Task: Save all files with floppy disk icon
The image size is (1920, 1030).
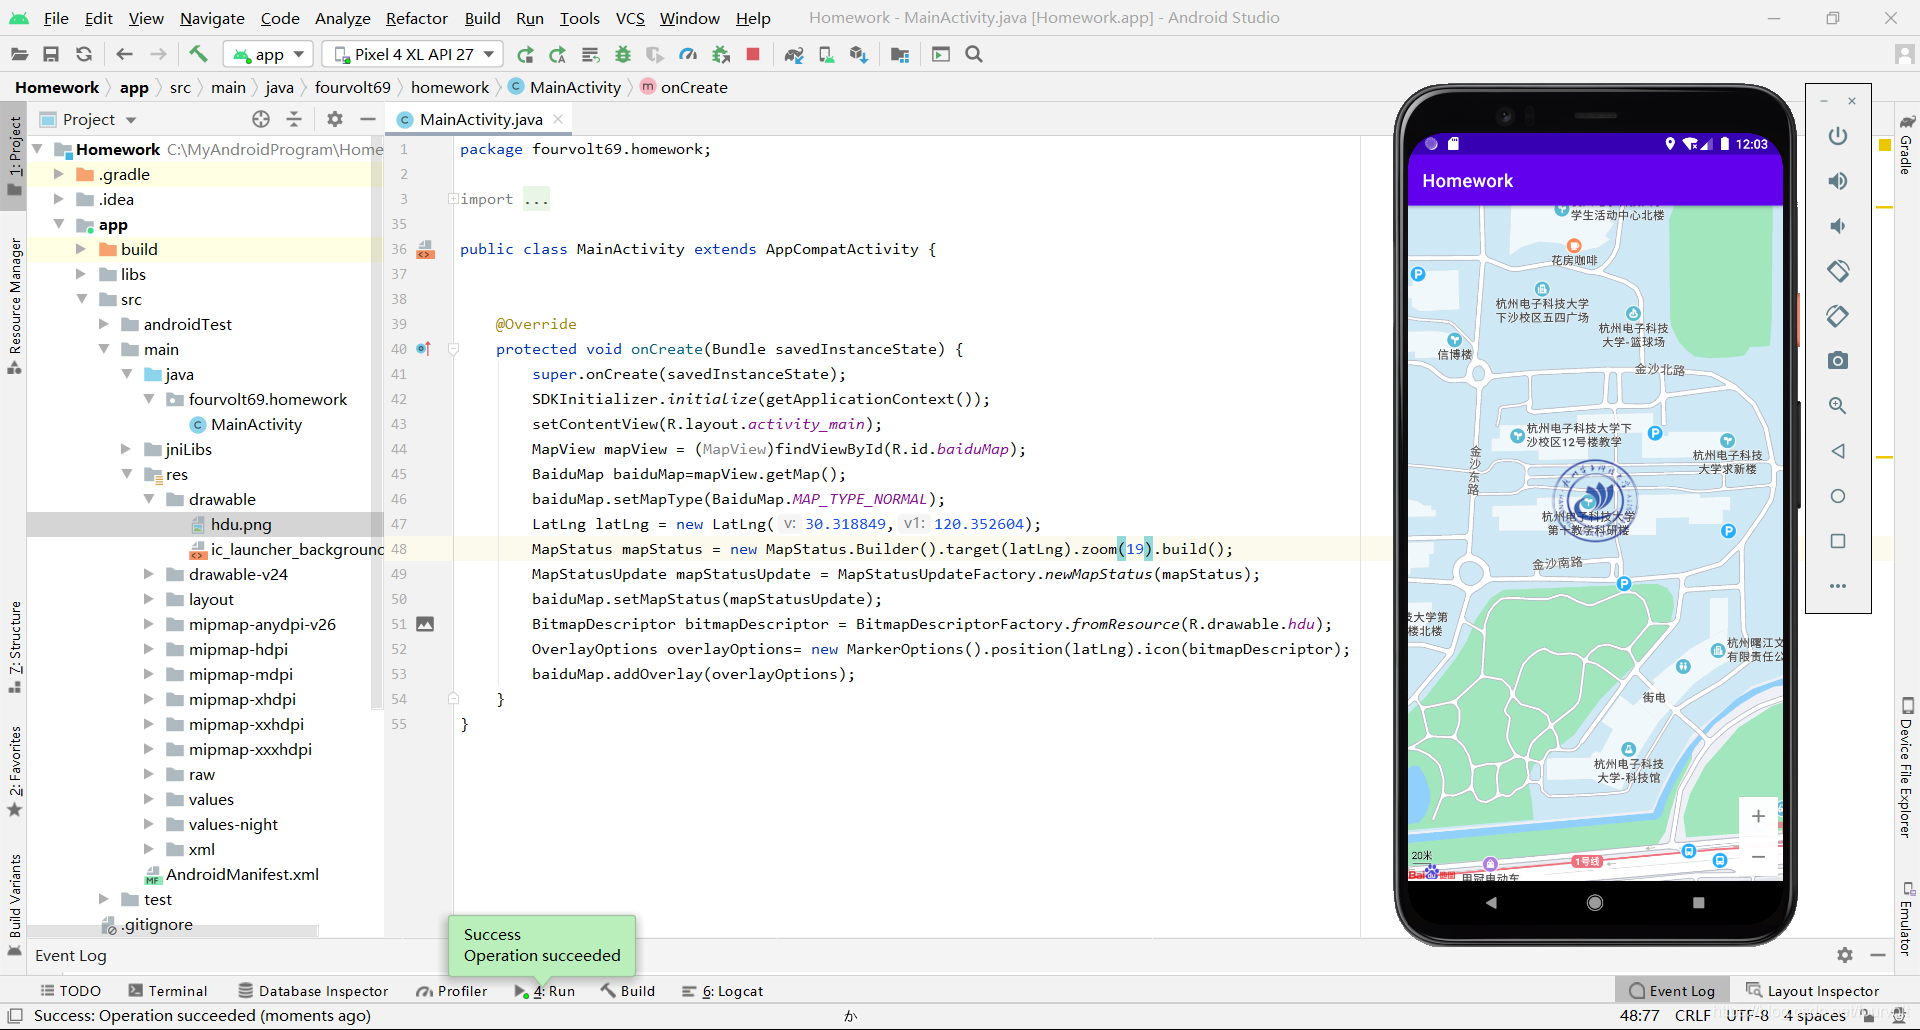Action: (51, 54)
